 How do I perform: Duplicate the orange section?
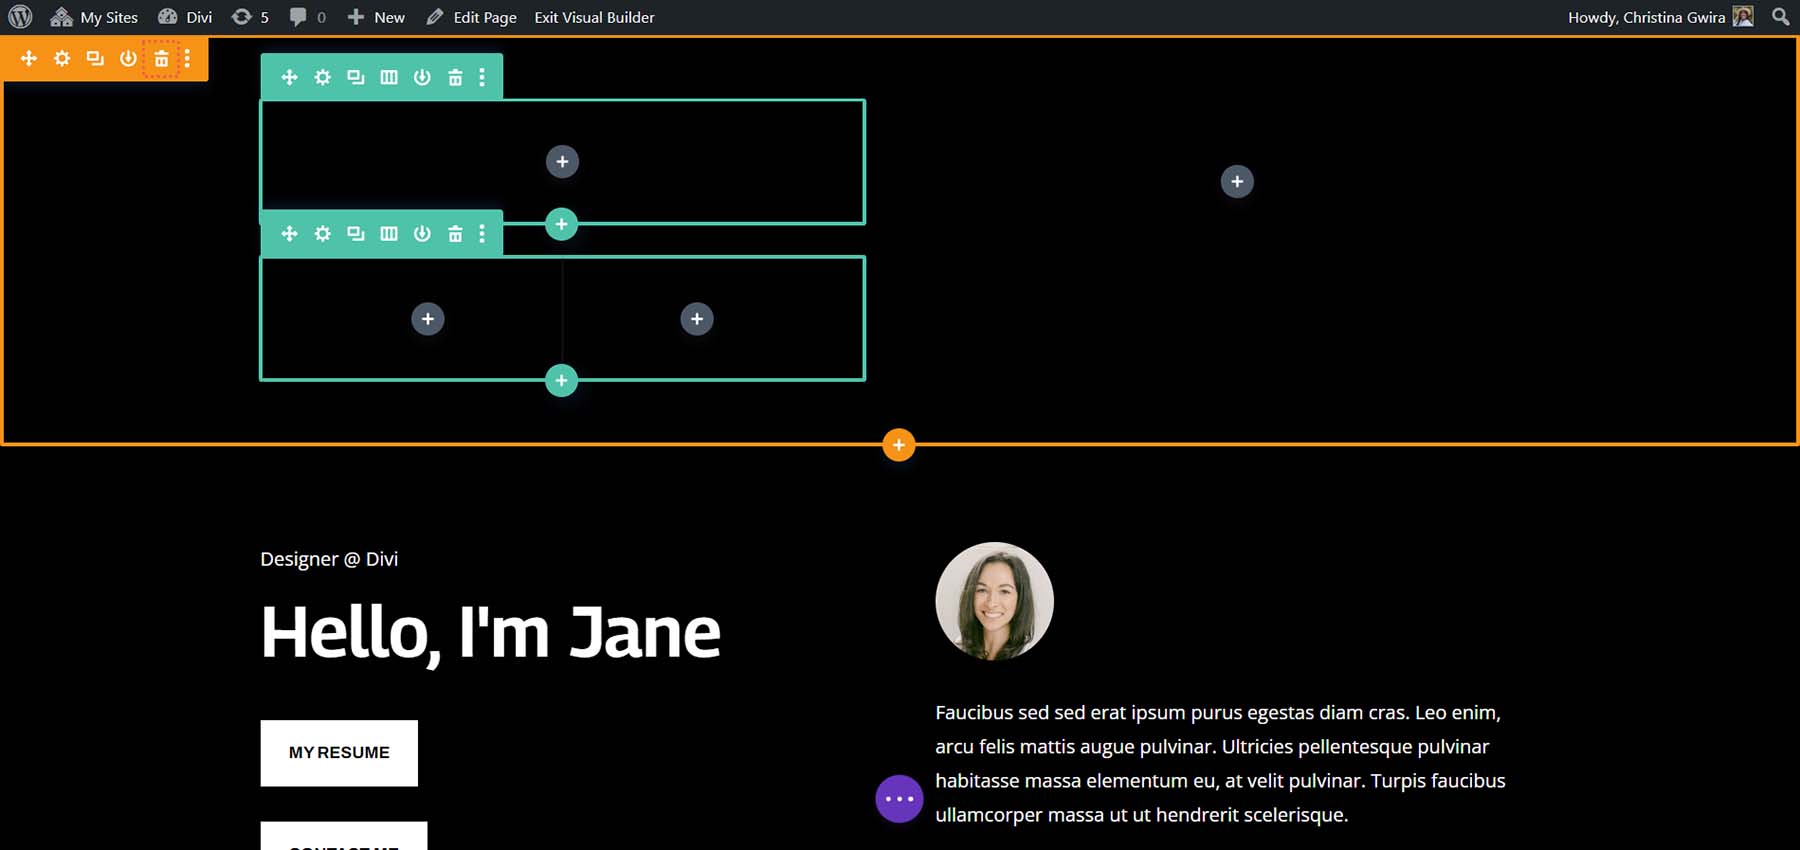pyautogui.click(x=95, y=59)
